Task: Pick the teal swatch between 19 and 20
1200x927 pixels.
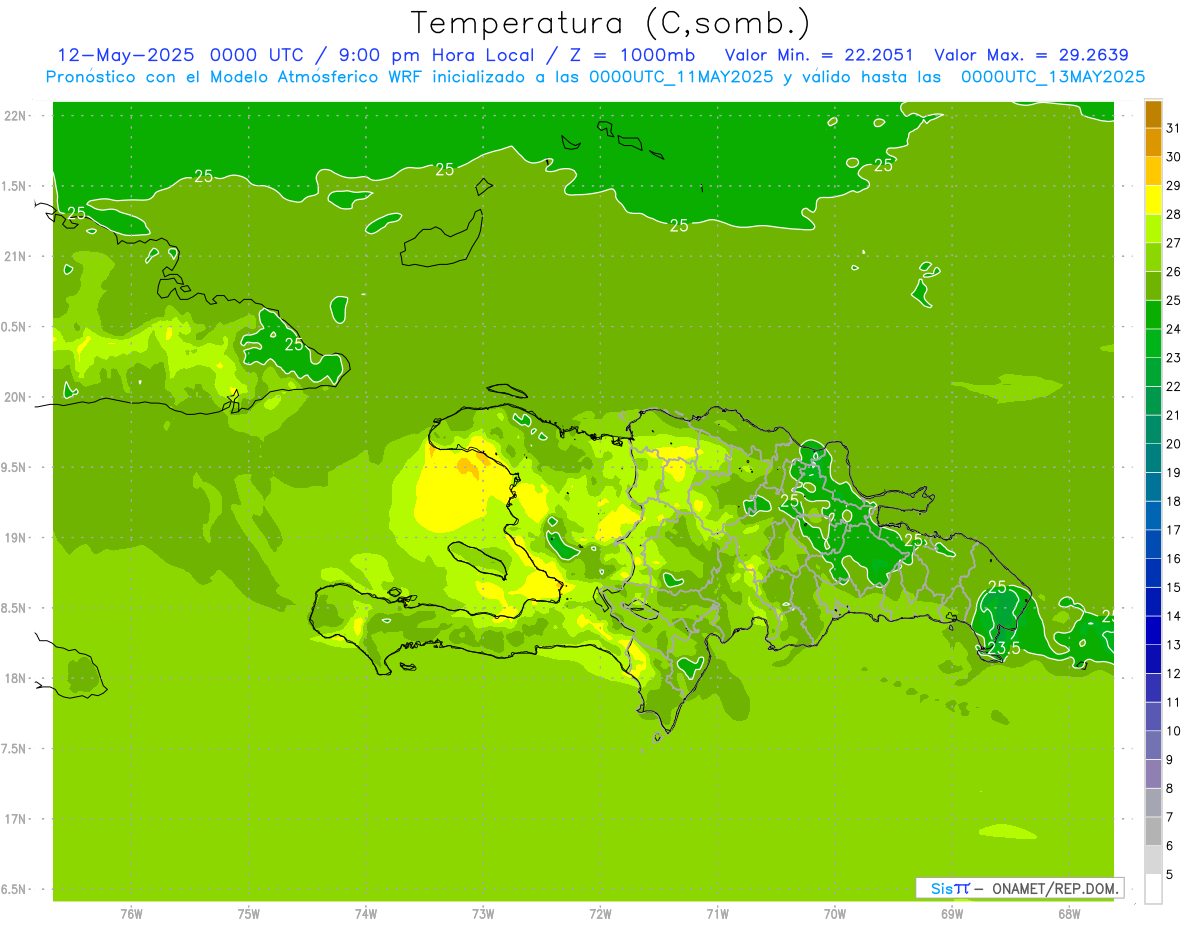Action: [1153, 458]
